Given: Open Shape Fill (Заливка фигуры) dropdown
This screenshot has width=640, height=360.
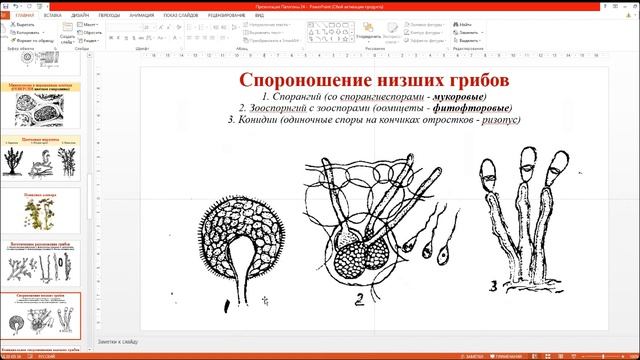Looking at the screenshot, I should (424, 24).
